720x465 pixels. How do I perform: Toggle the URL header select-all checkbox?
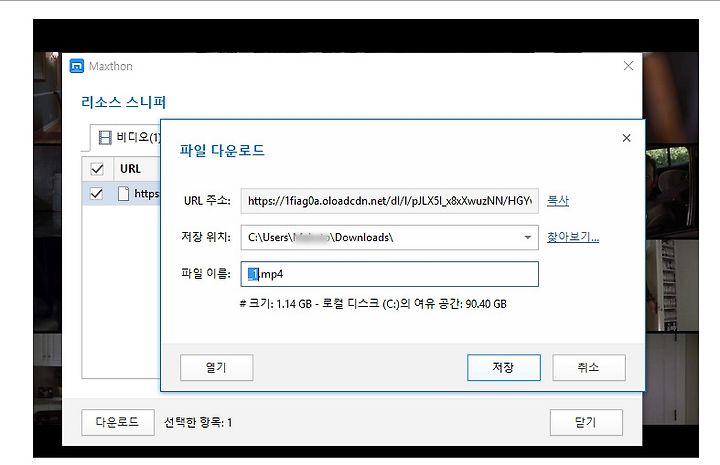click(x=97, y=169)
